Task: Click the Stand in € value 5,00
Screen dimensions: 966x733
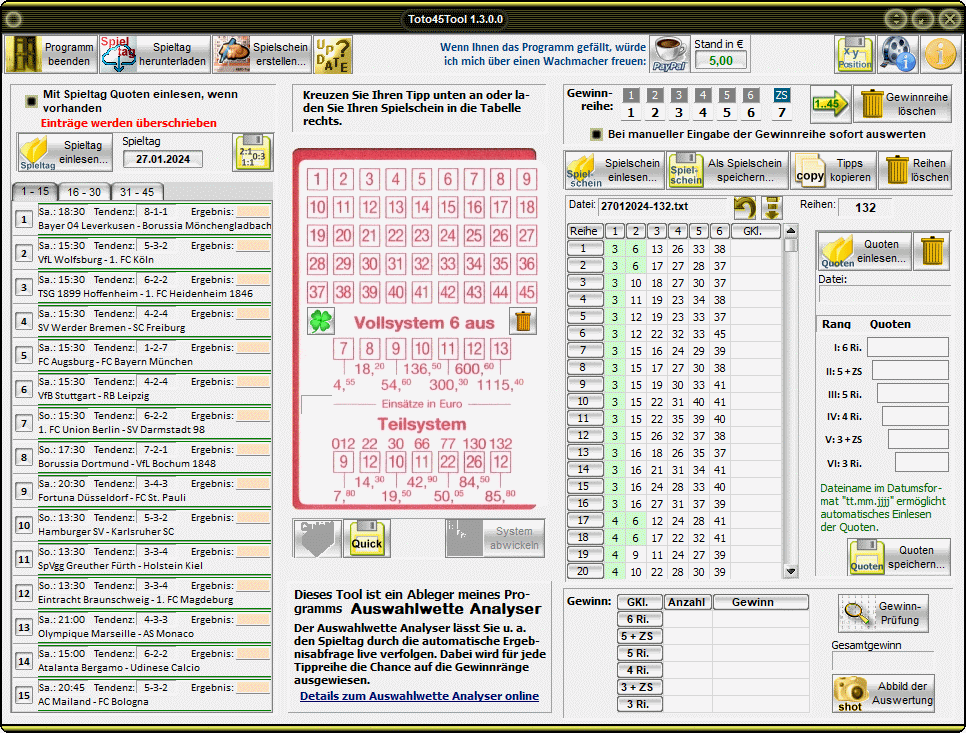Action: click(721, 60)
